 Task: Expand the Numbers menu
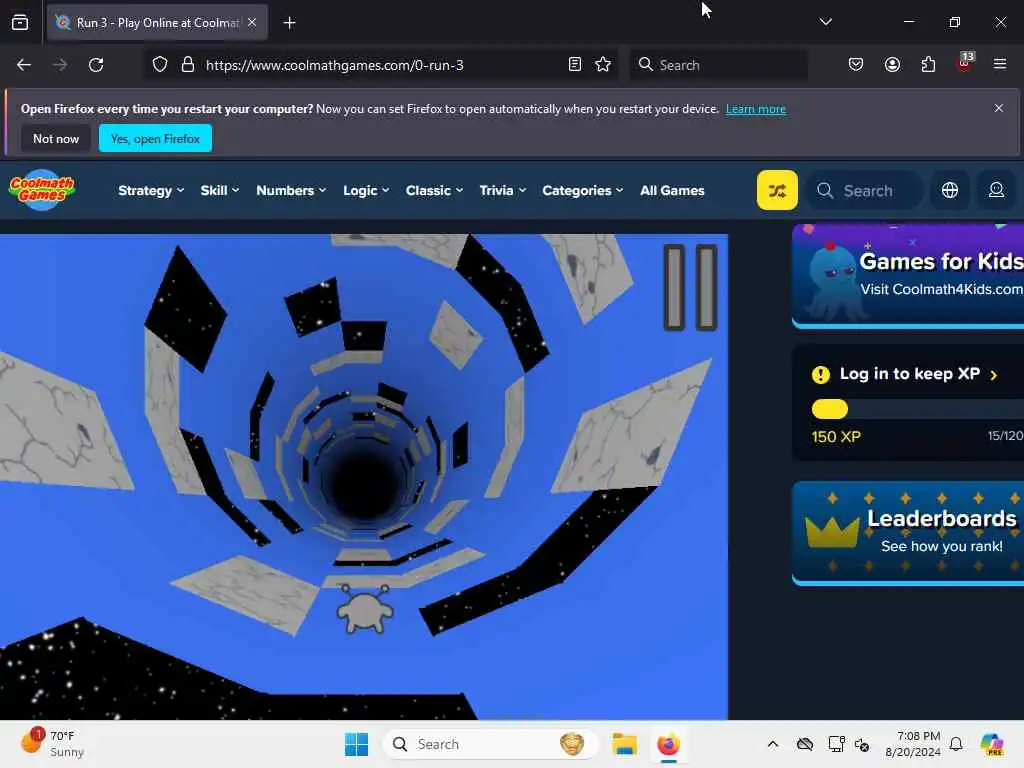(x=291, y=191)
